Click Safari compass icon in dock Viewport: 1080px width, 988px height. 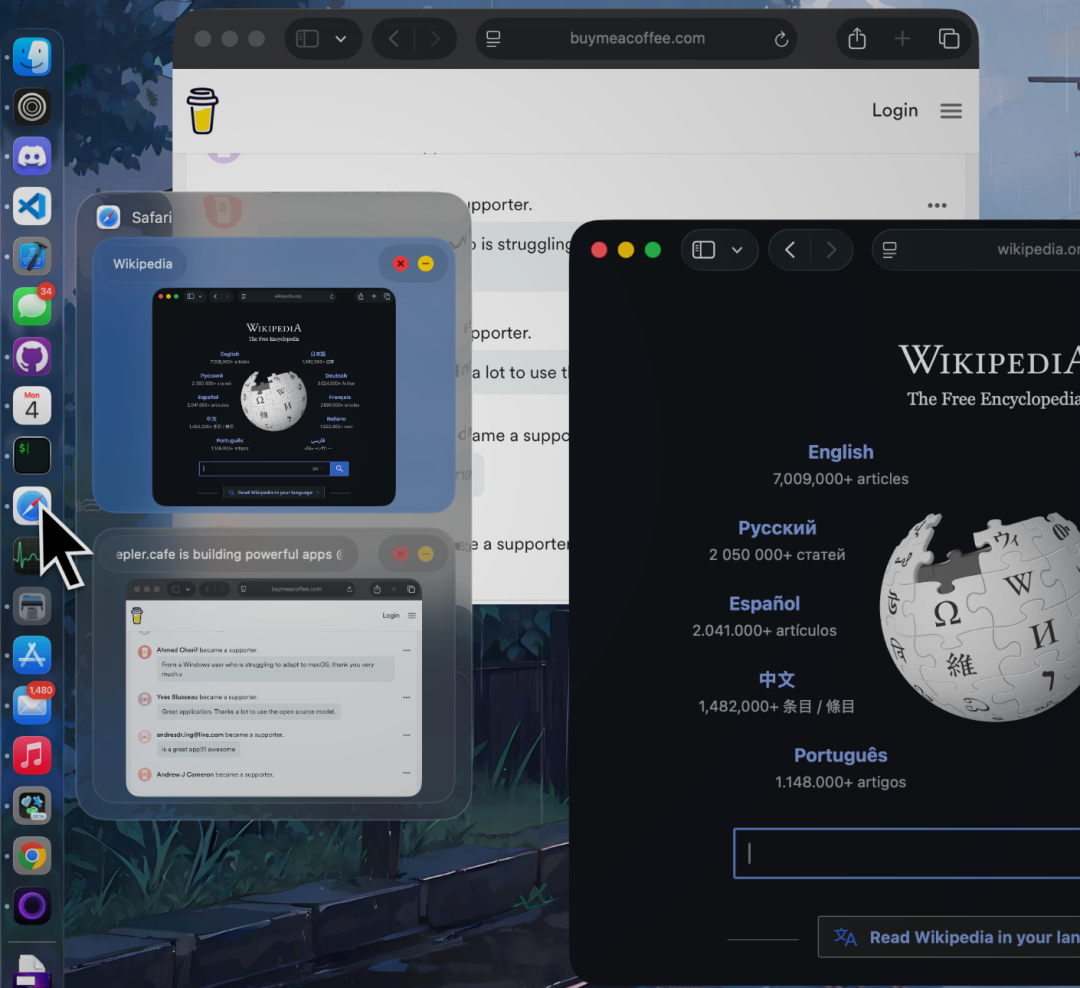(x=32, y=506)
